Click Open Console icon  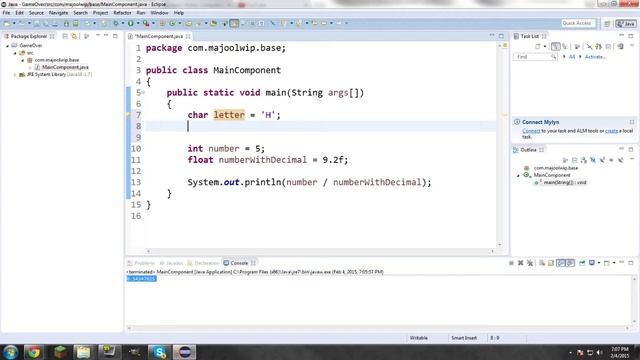pyautogui.click(x=607, y=263)
